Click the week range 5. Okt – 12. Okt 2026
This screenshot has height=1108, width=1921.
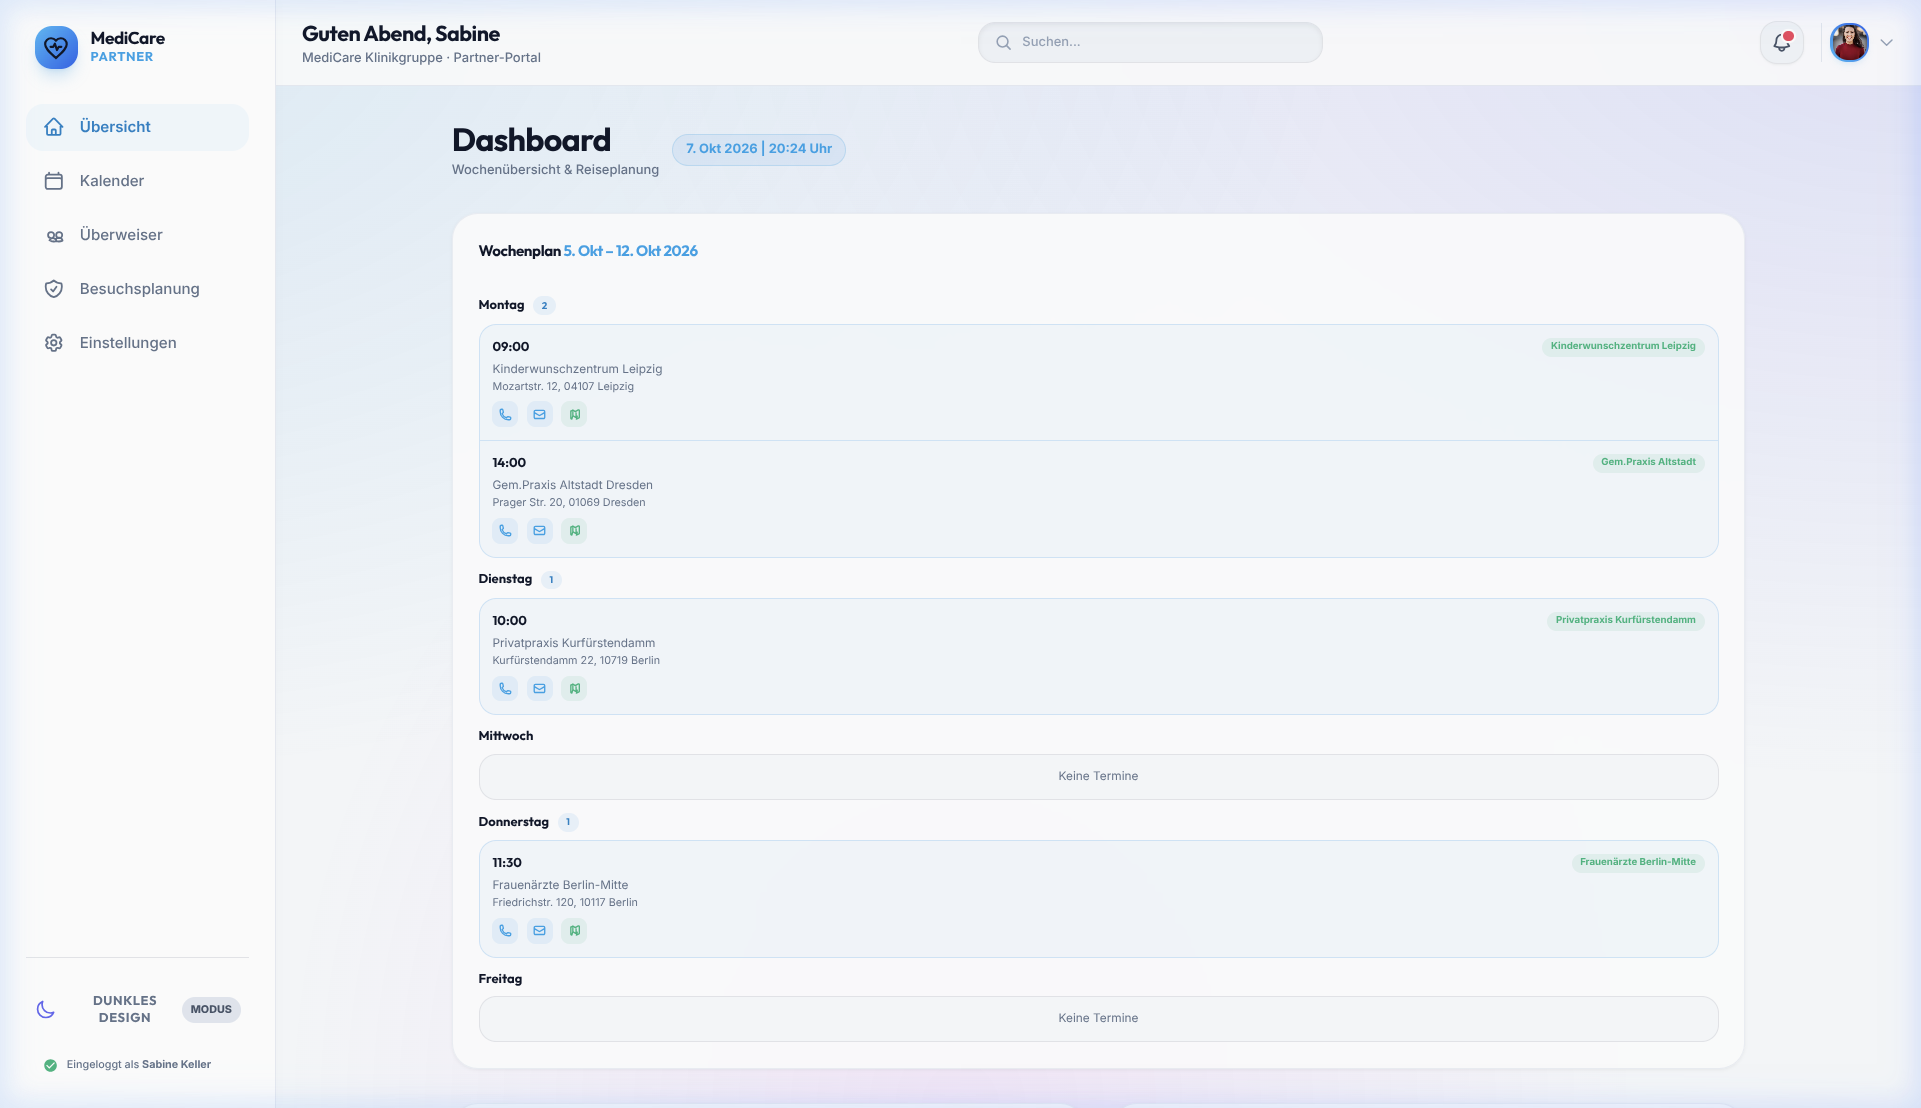pyautogui.click(x=631, y=251)
